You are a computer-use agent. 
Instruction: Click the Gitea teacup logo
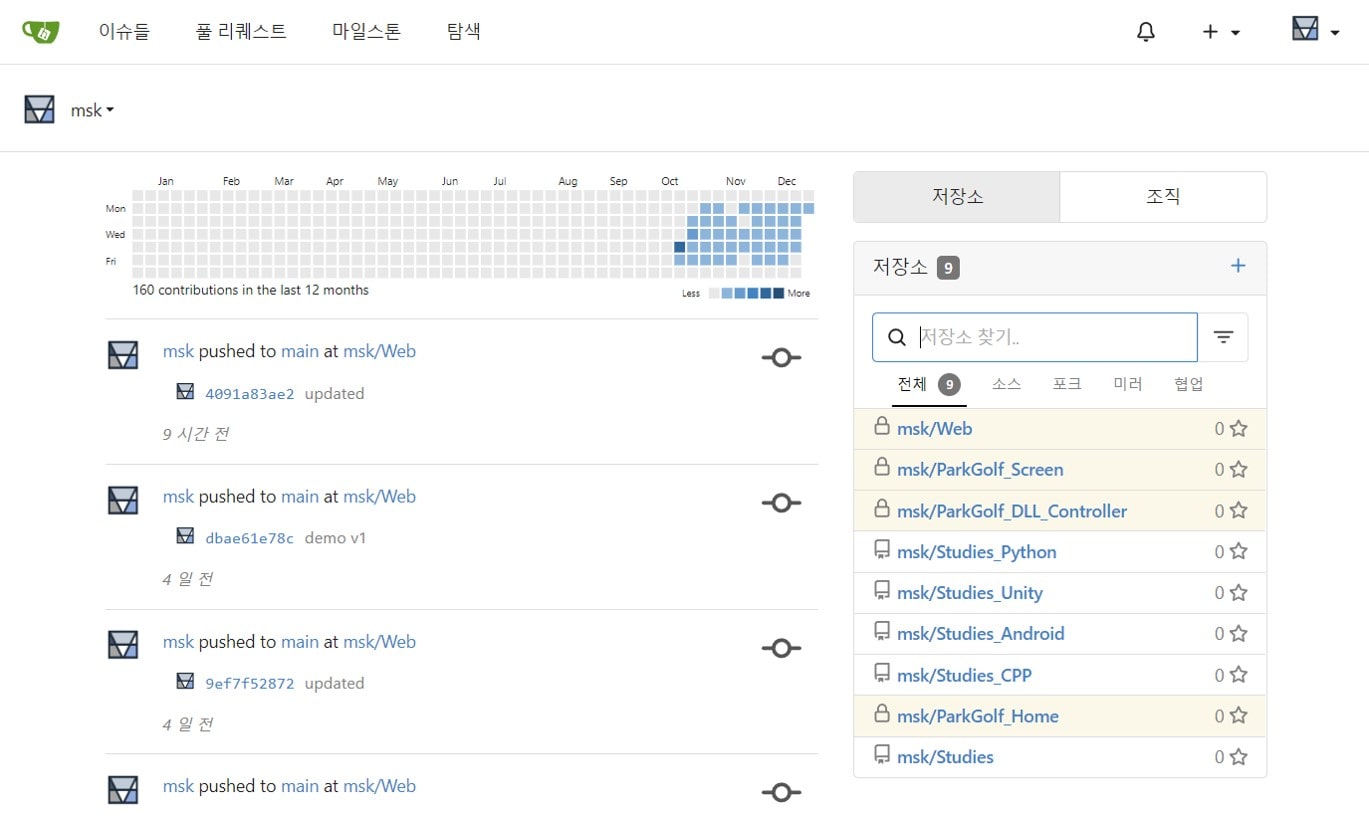pos(41,32)
